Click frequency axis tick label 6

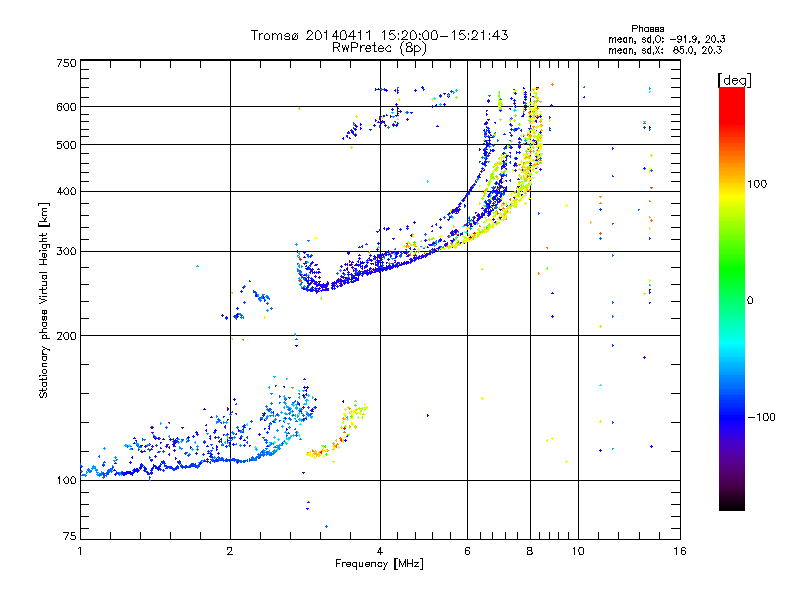click(467, 551)
